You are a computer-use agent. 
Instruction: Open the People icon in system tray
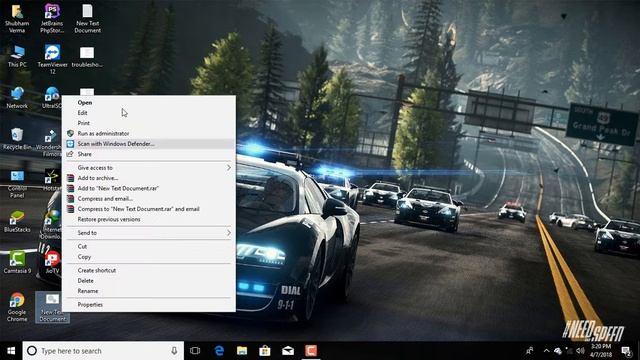[x=529, y=351]
